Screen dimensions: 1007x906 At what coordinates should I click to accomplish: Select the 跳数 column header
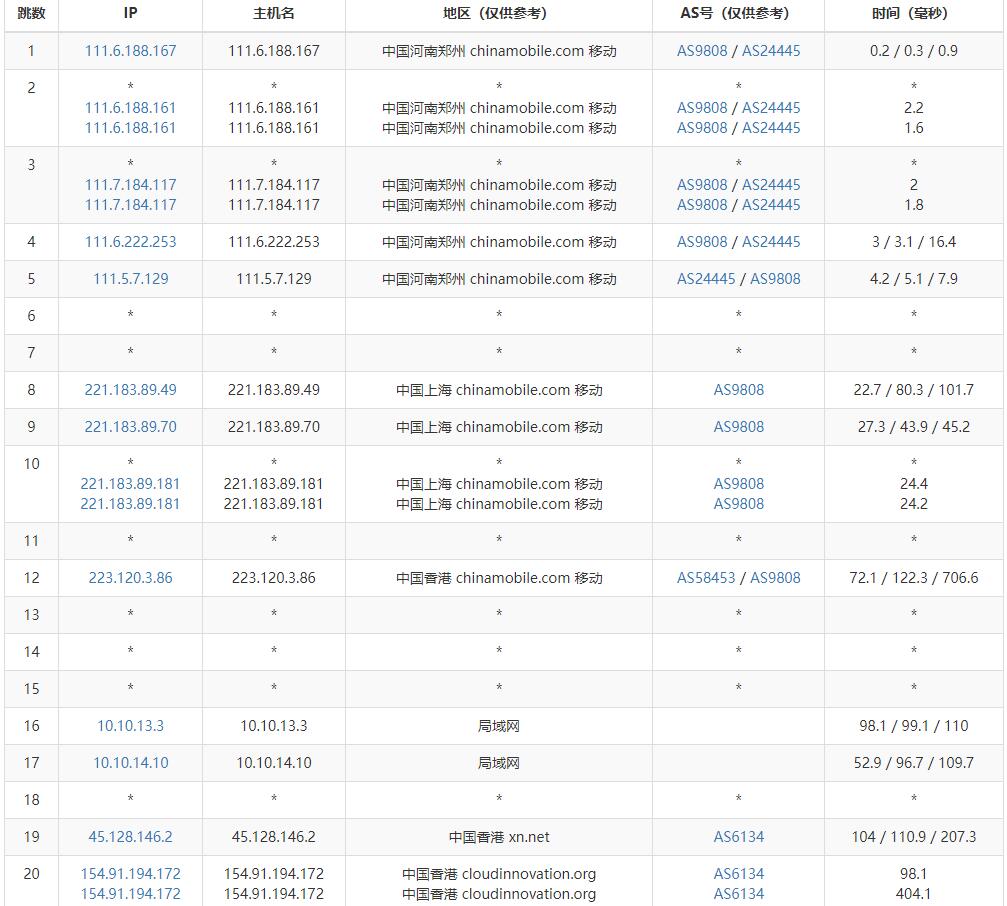click(x=31, y=13)
